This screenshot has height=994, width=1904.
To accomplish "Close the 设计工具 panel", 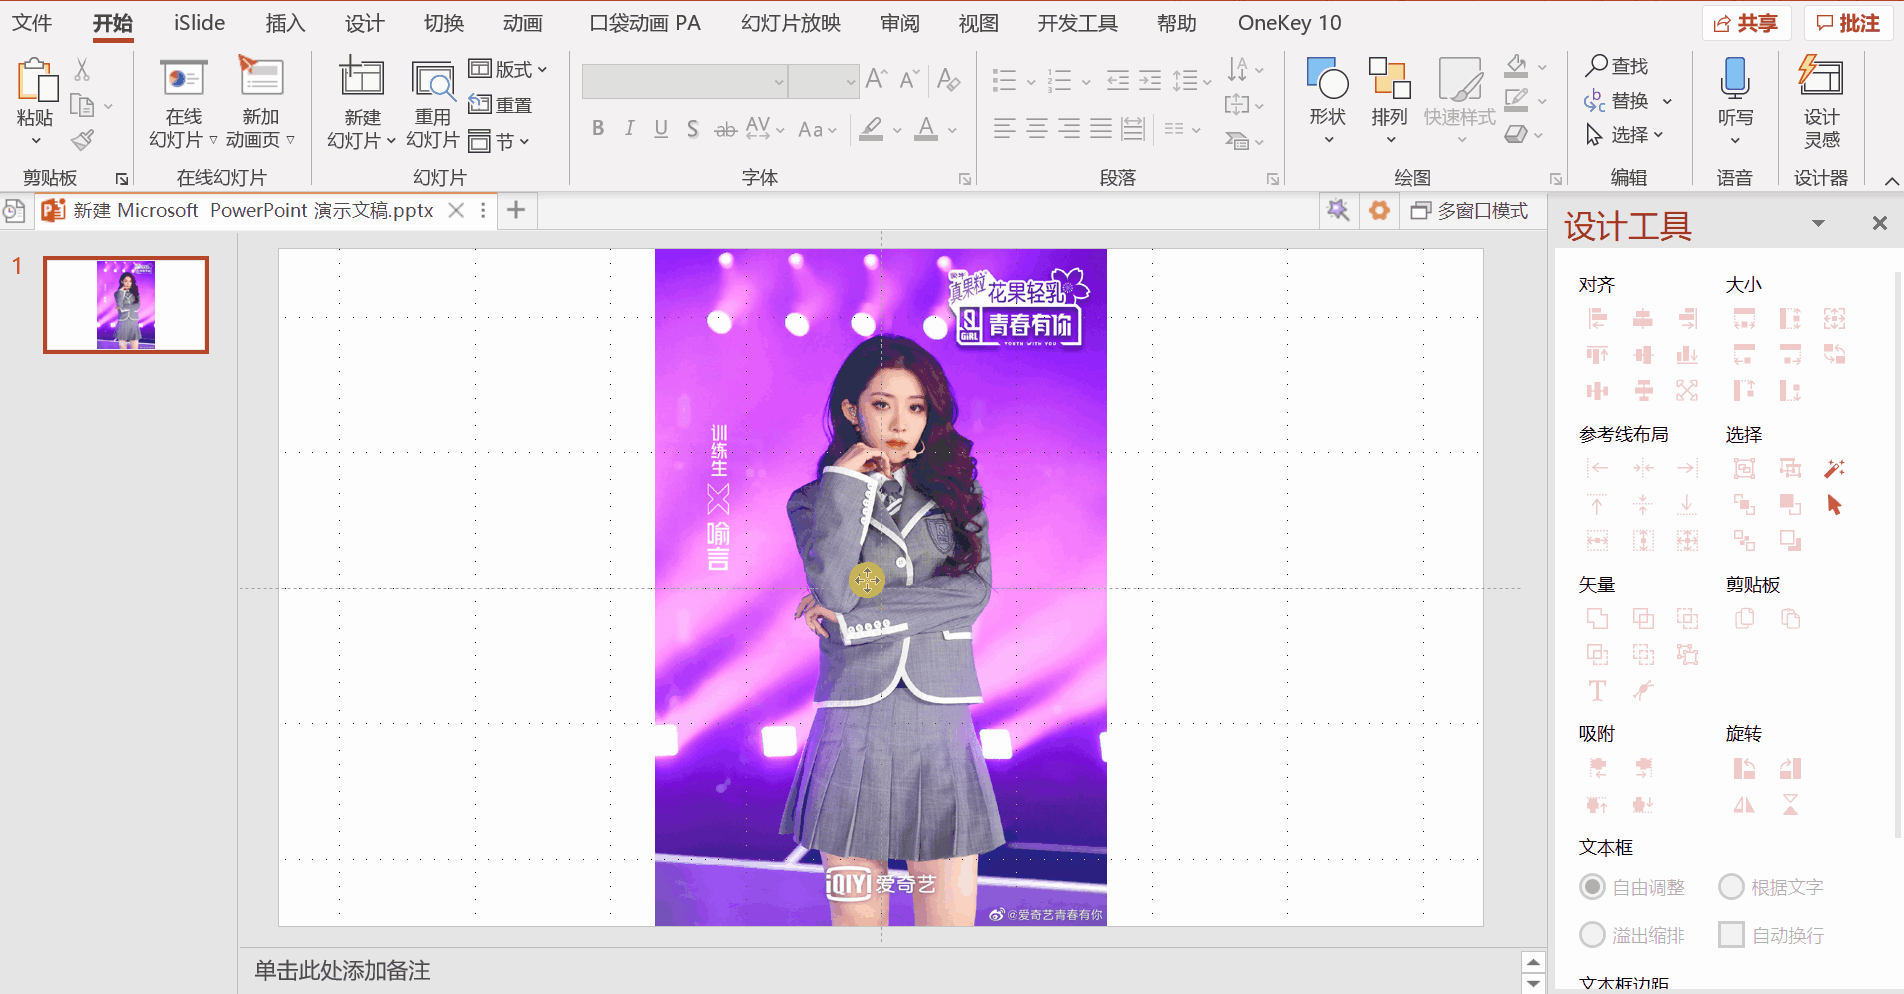I will pos(1880,224).
